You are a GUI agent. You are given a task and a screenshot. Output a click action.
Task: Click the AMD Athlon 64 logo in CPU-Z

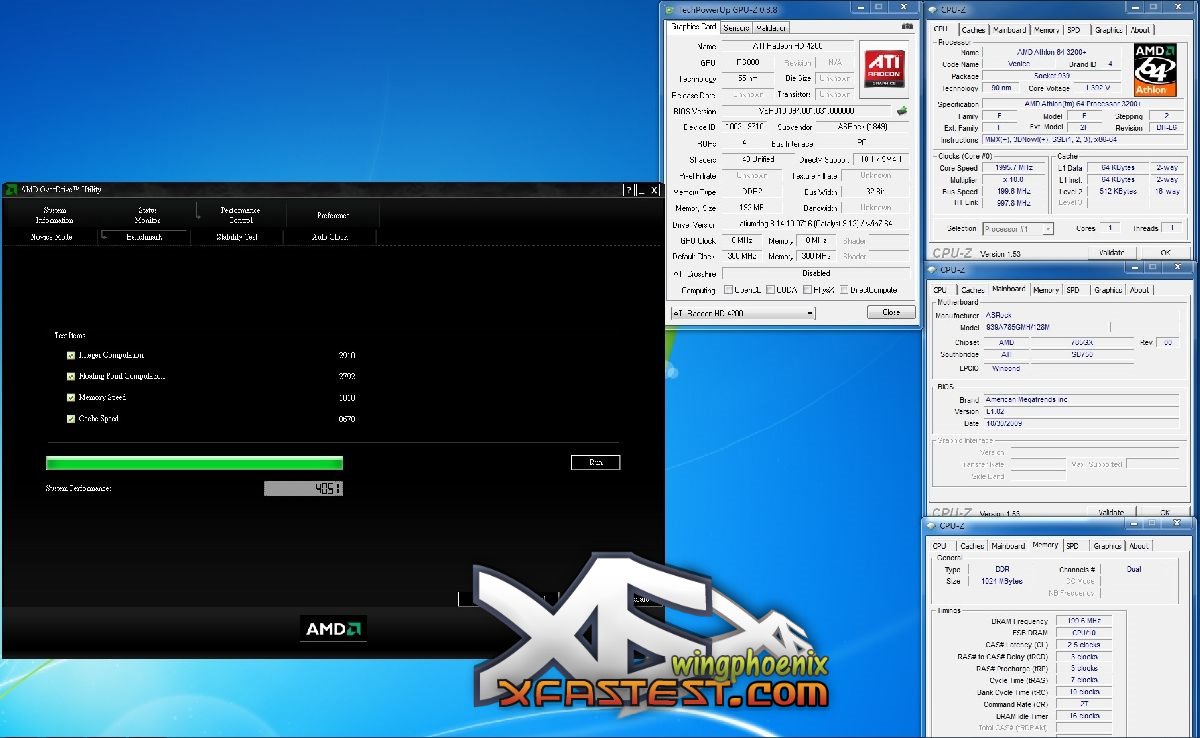[1157, 68]
